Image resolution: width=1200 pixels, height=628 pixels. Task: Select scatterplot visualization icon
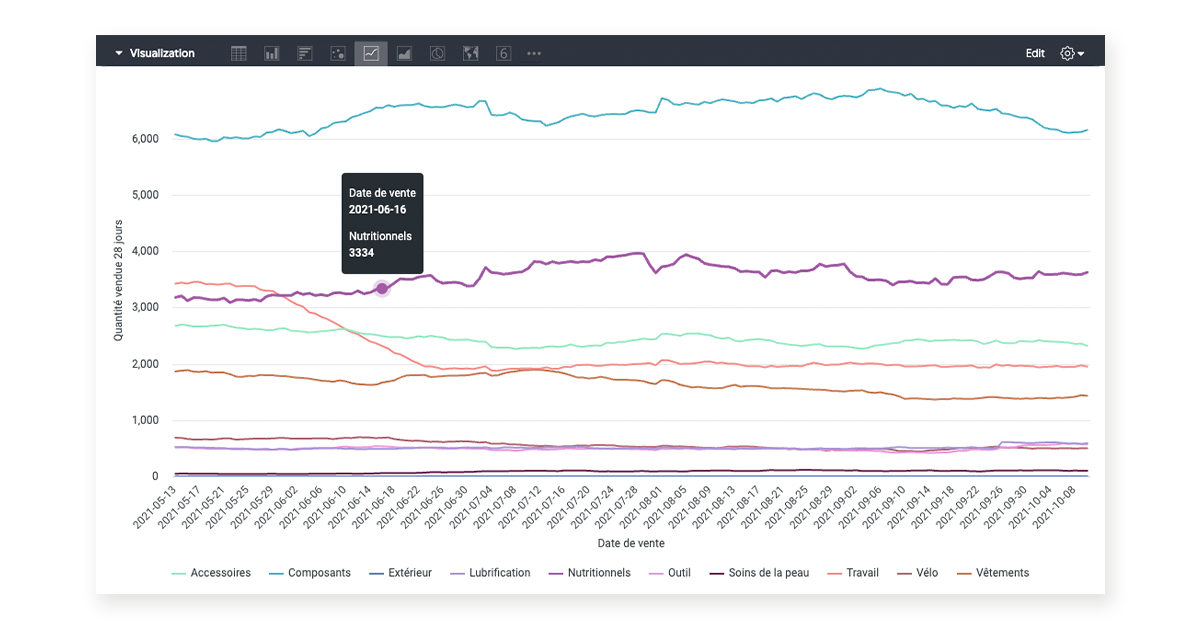coord(338,53)
